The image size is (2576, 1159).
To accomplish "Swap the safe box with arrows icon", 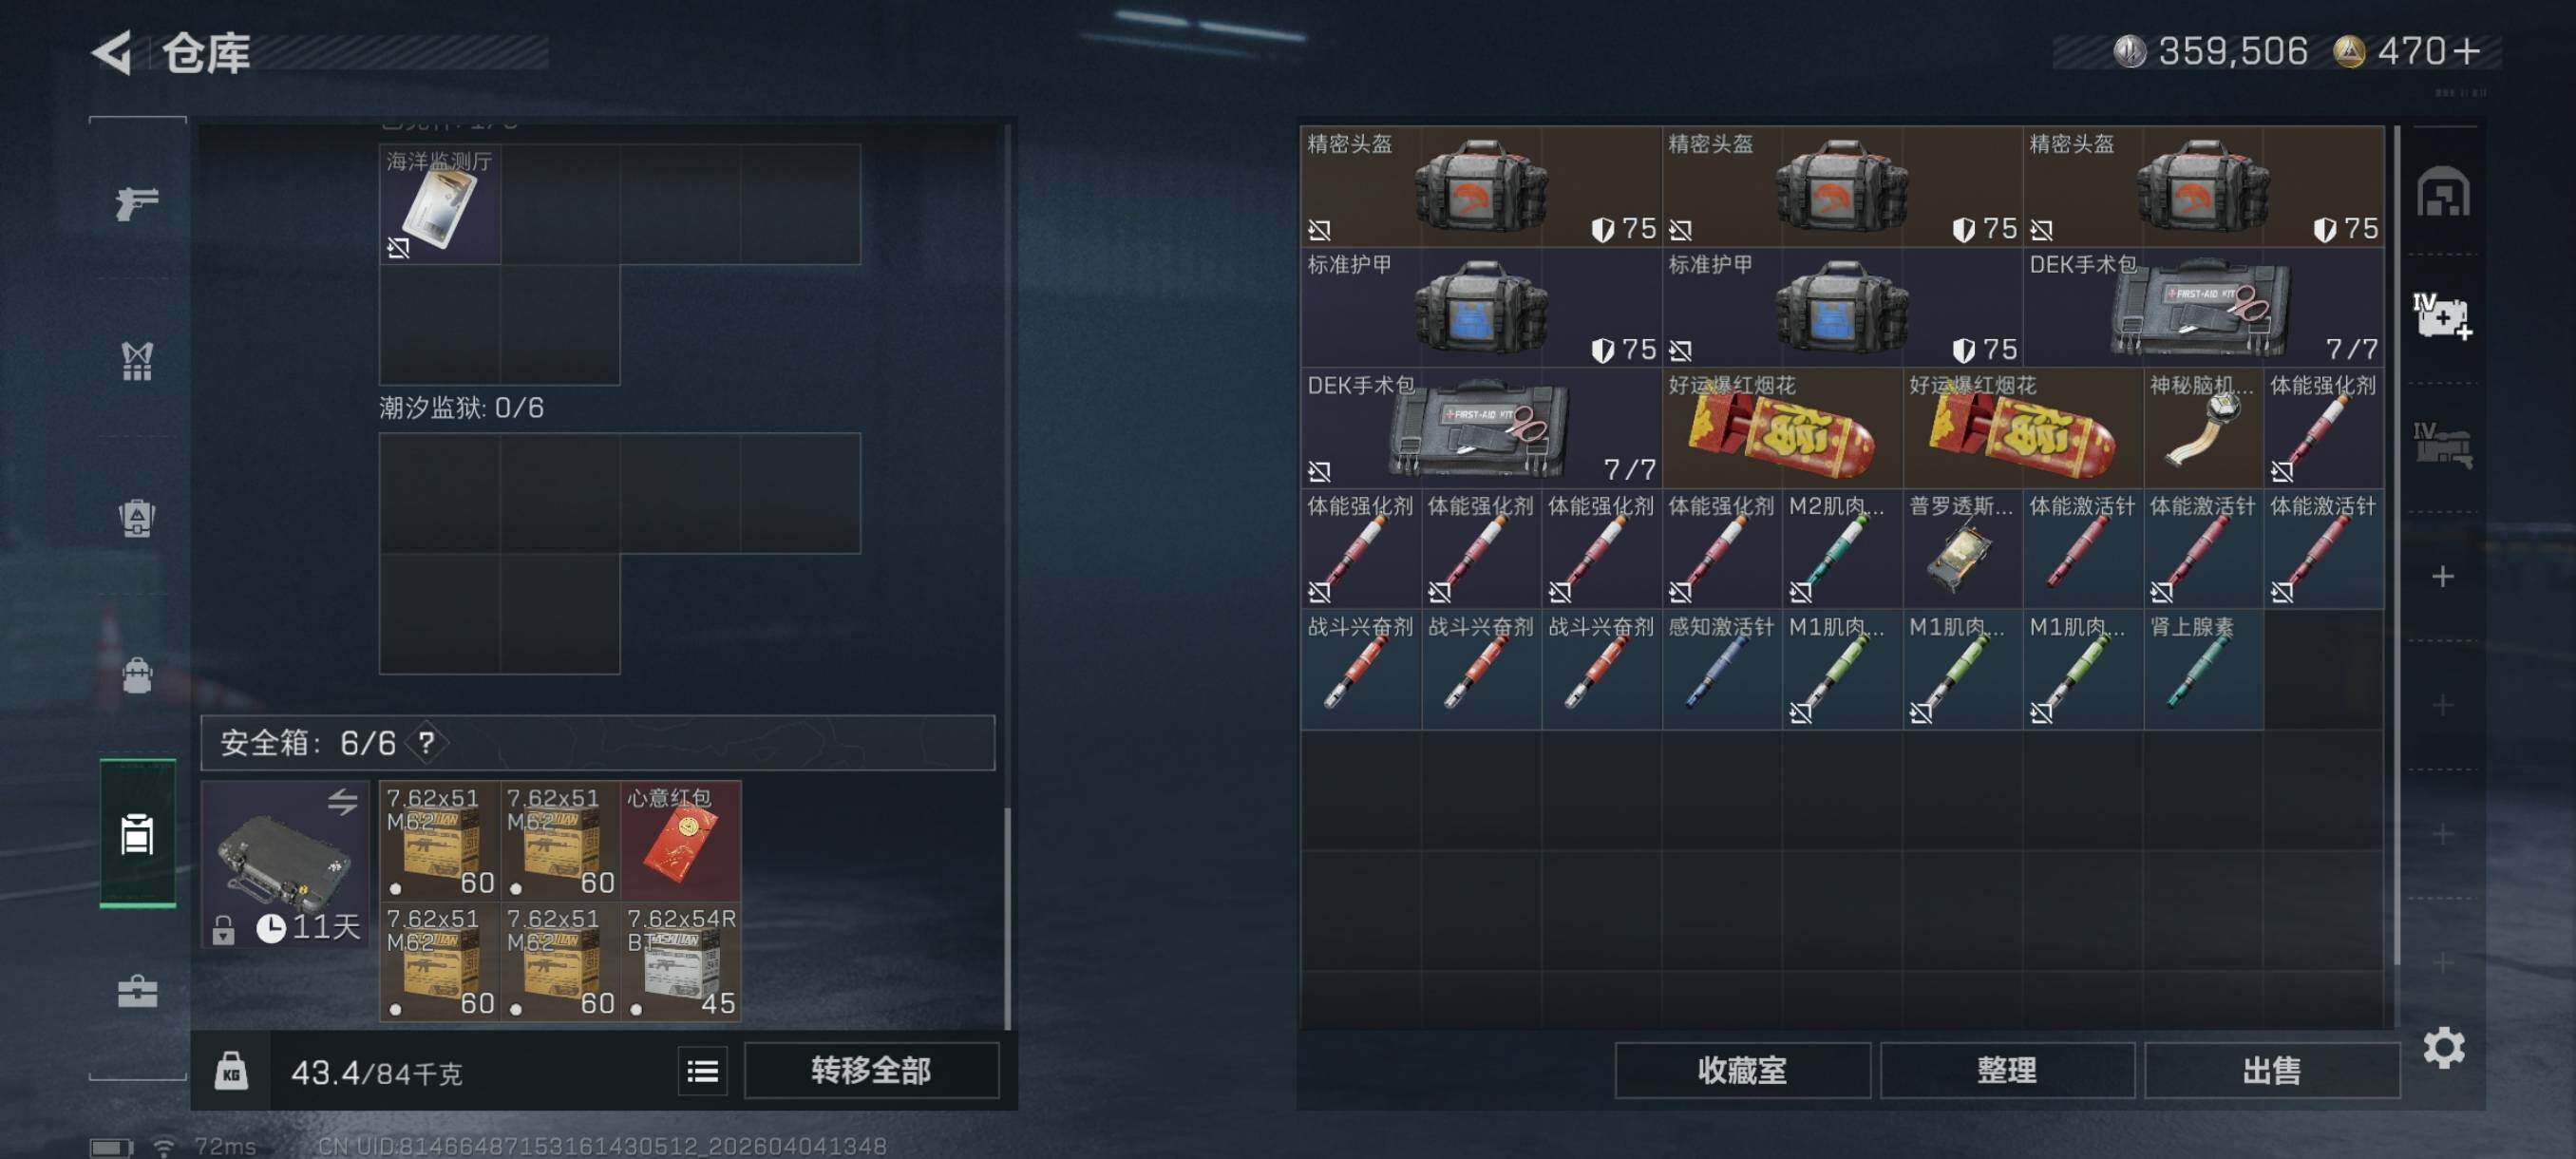I will click(x=342, y=802).
